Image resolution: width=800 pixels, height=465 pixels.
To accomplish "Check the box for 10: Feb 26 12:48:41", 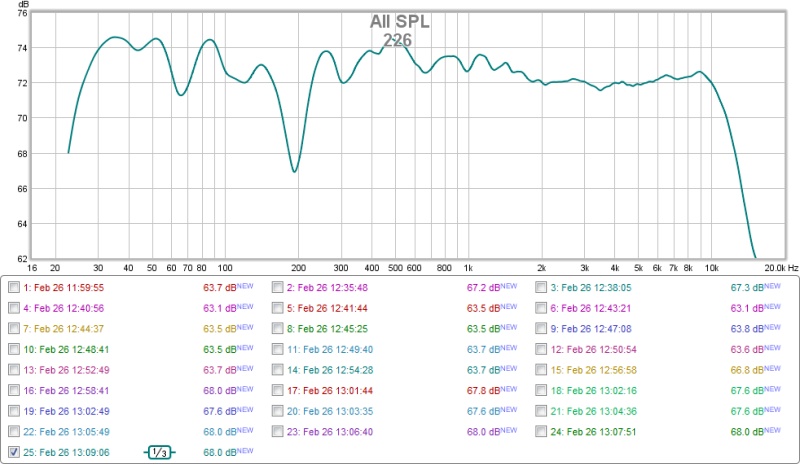I will click(x=14, y=349).
